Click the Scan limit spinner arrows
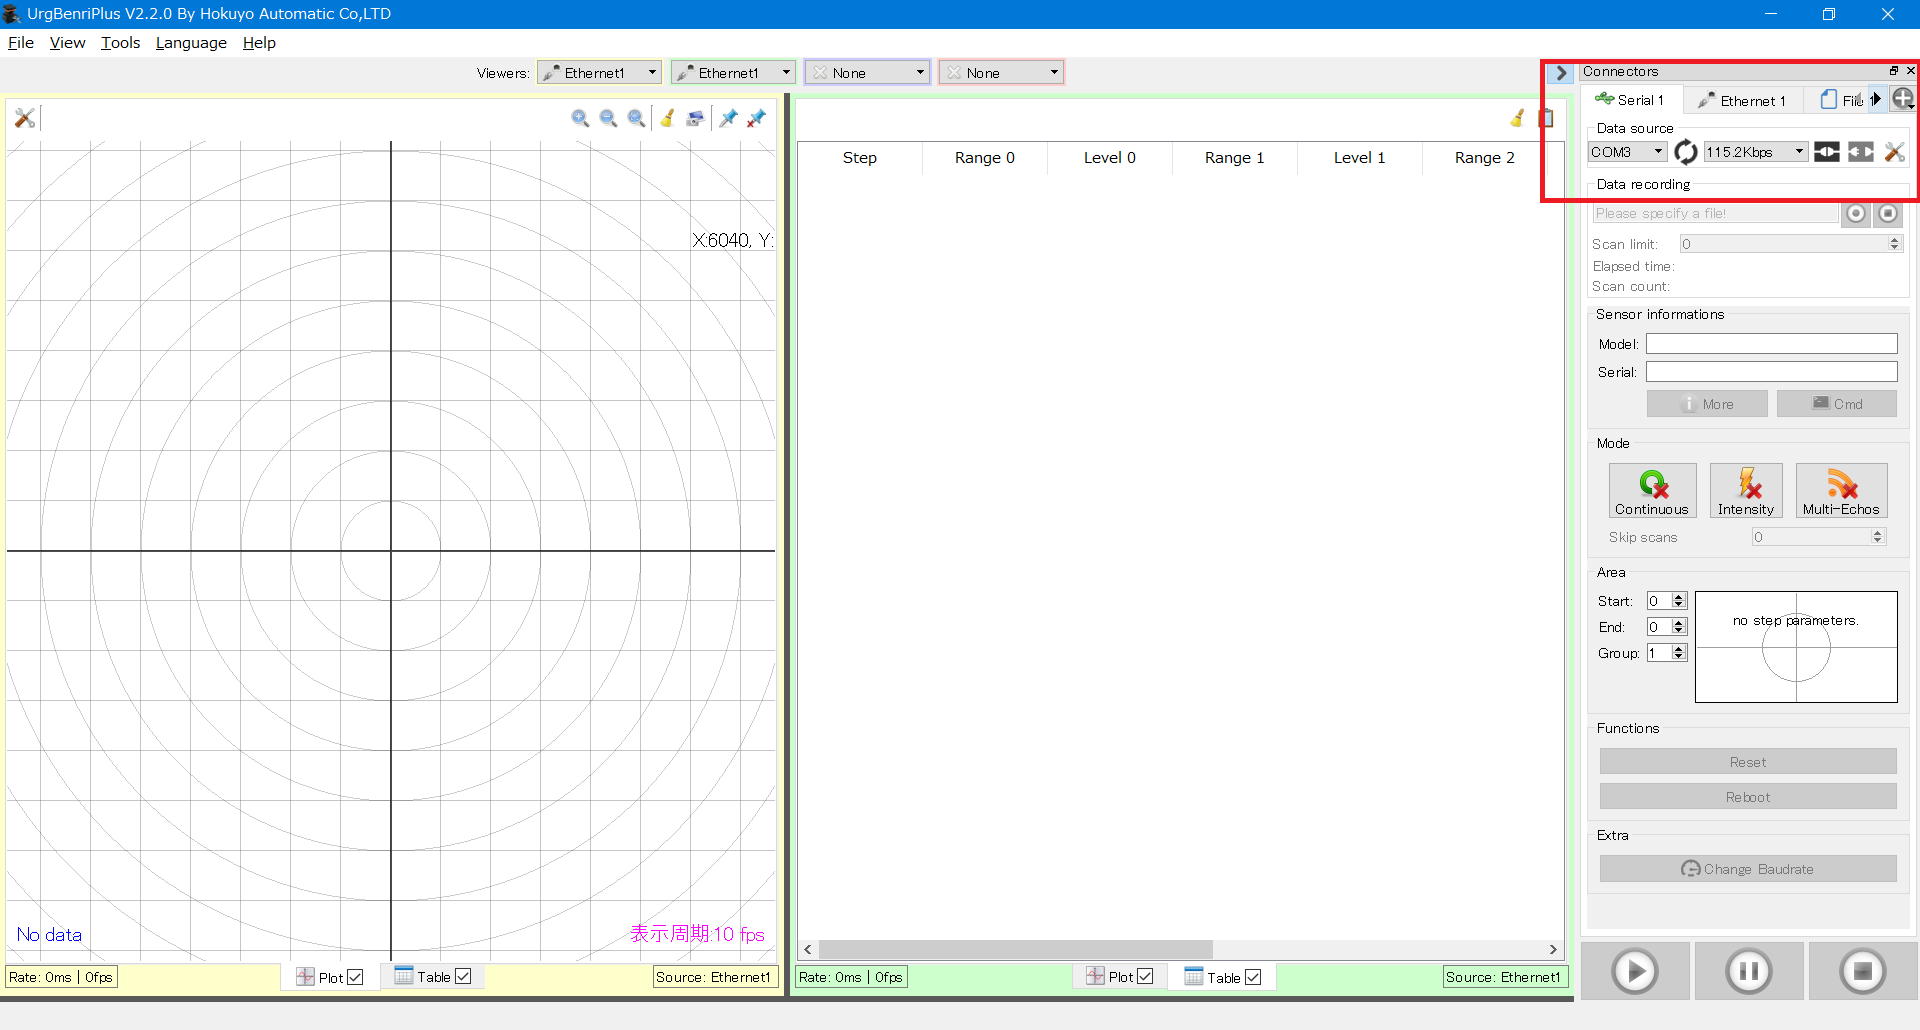 pyautogui.click(x=1894, y=244)
